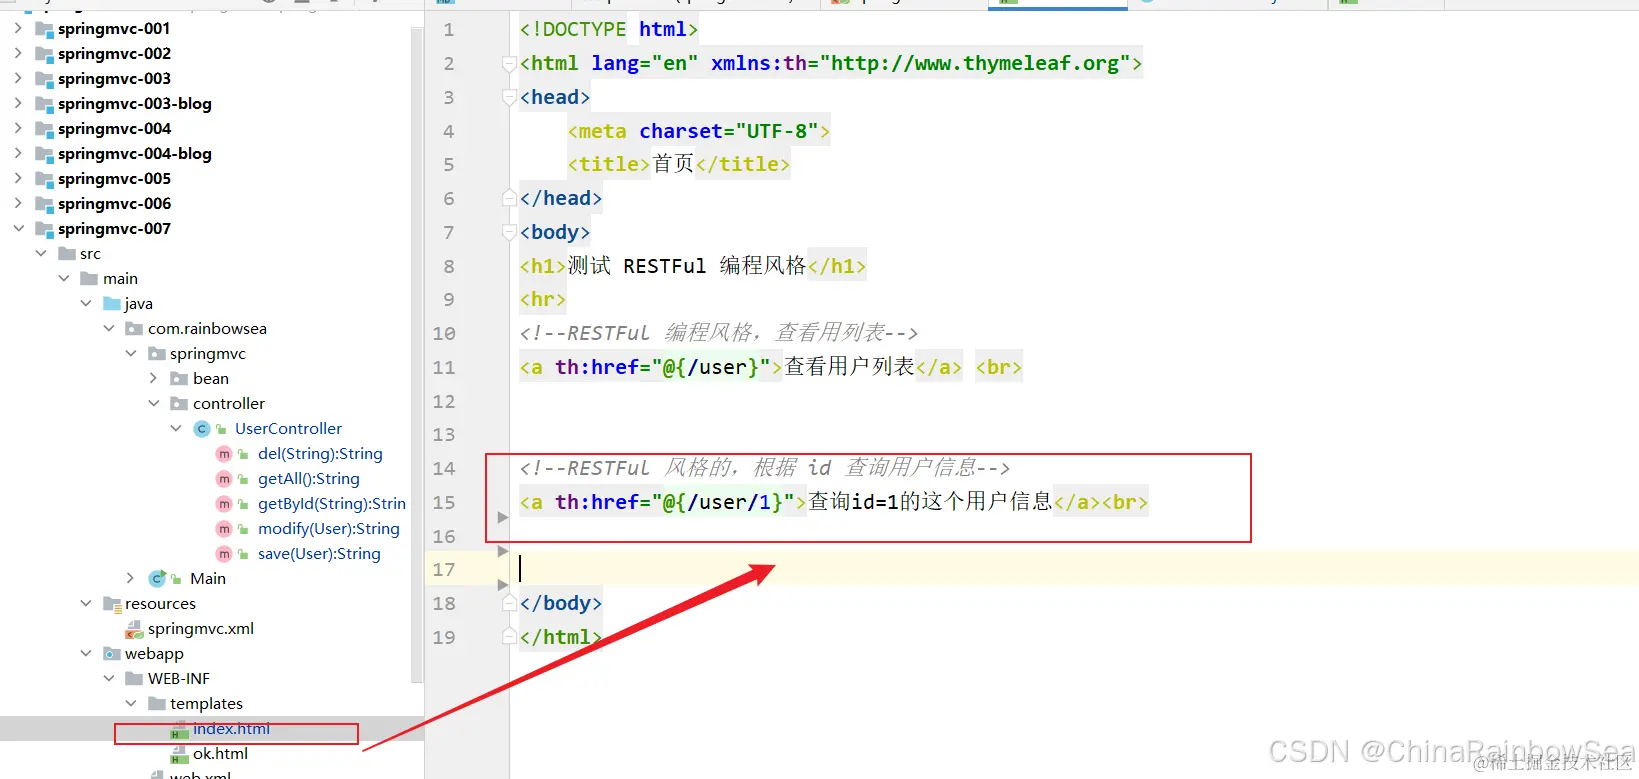Collapse the src folder
This screenshot has width=1639, height=779.
pos(41,253)
